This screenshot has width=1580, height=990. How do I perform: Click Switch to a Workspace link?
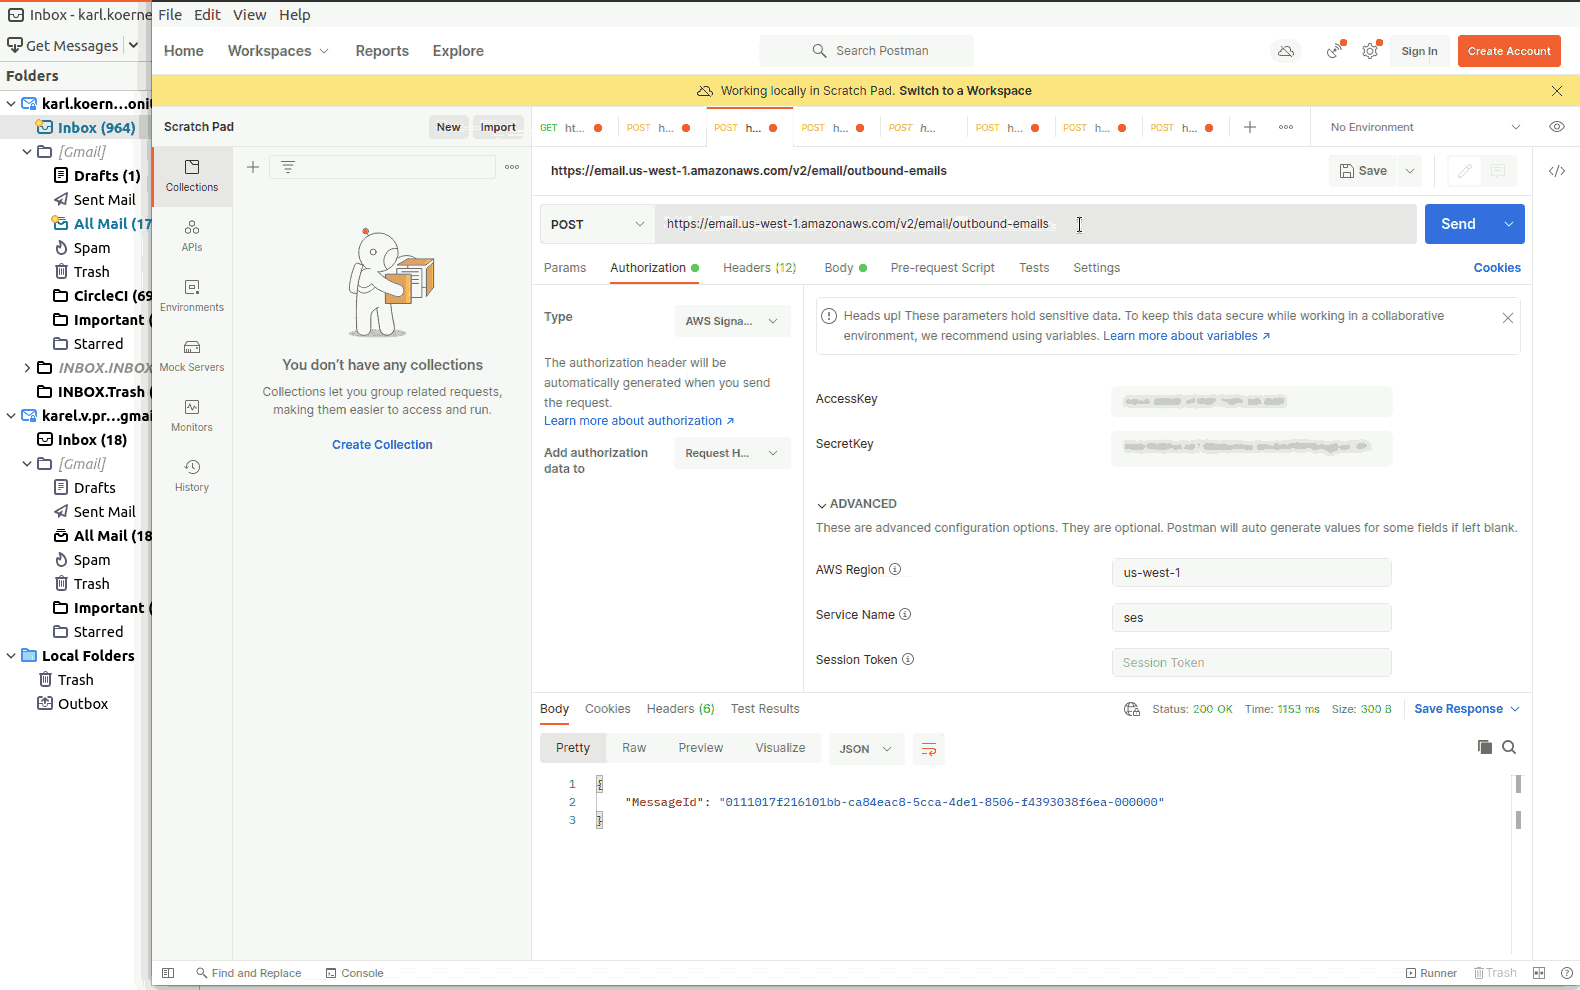[x=965, y=91]
